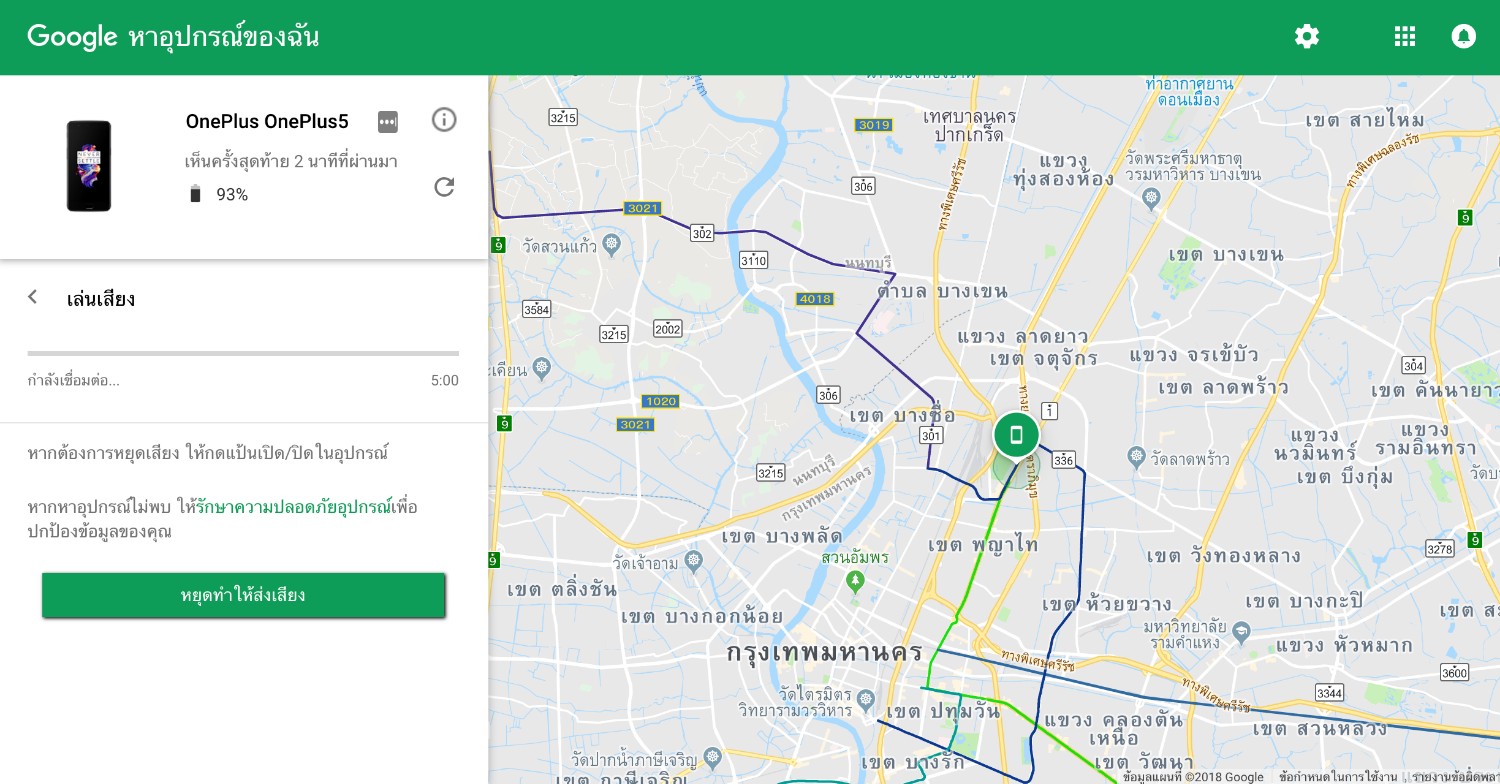Click the play-sound progress bar
Screen dimensions: 1500x784
coord(243,353)
